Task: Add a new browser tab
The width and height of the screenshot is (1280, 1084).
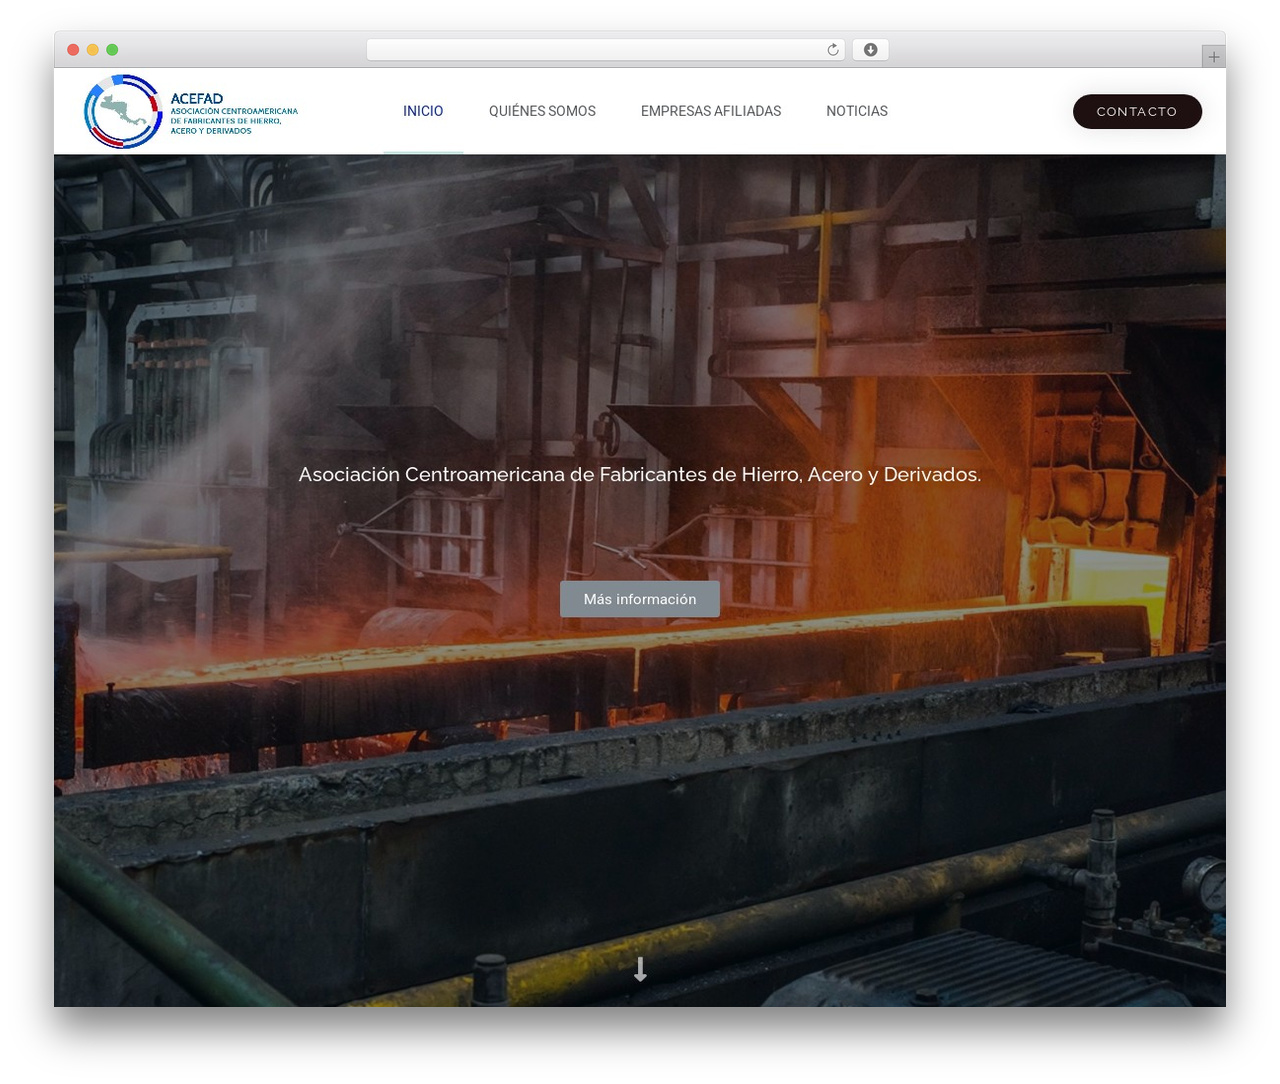Action: point(1213,57)
